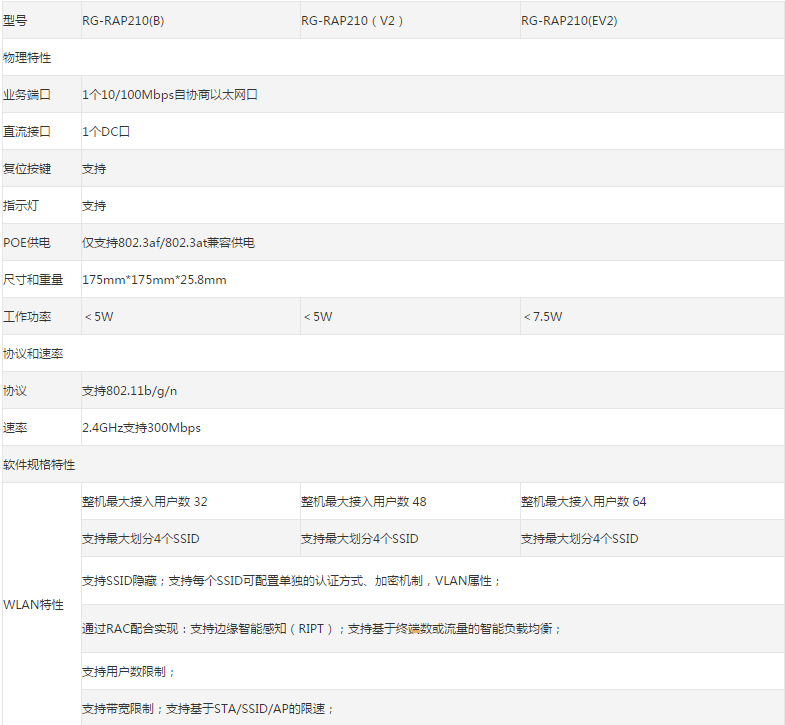
Task: Click the 尺寸和重量 row label
Action: tap(33, 280)
